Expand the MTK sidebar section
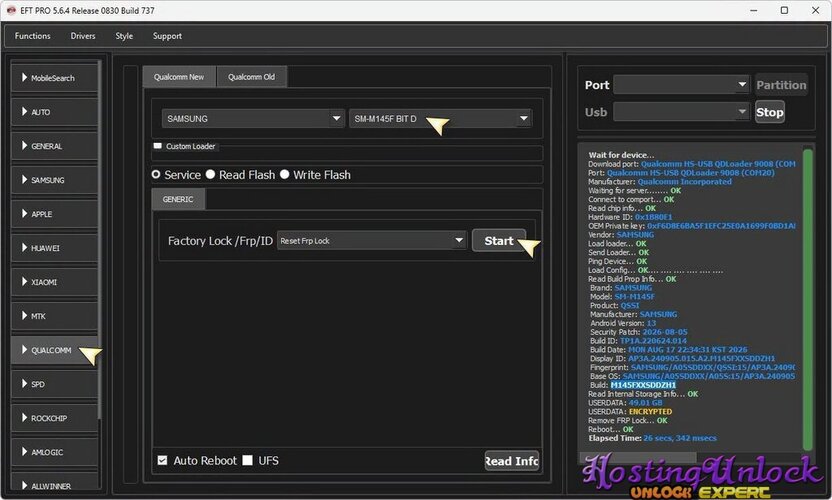This screenshot has height=500, width=832. [54, 316]
